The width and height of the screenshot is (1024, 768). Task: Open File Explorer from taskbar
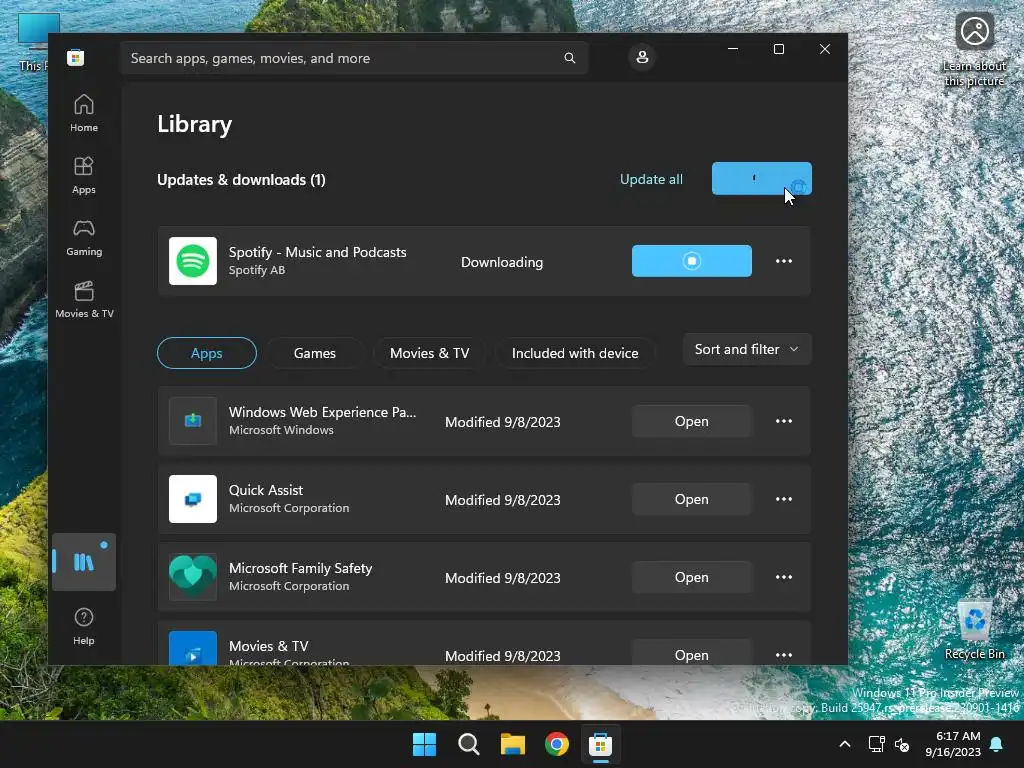[513, 744]
